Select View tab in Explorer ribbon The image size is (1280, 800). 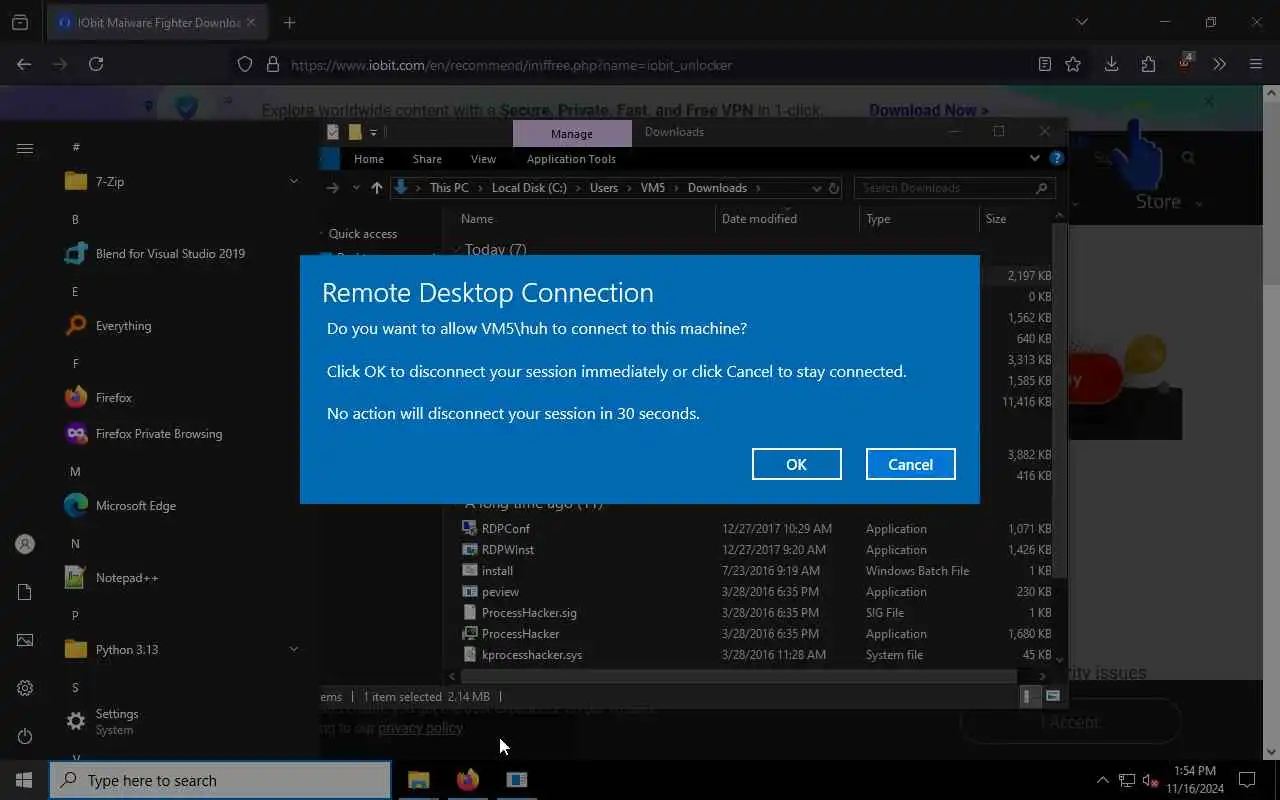pos(483,159)
